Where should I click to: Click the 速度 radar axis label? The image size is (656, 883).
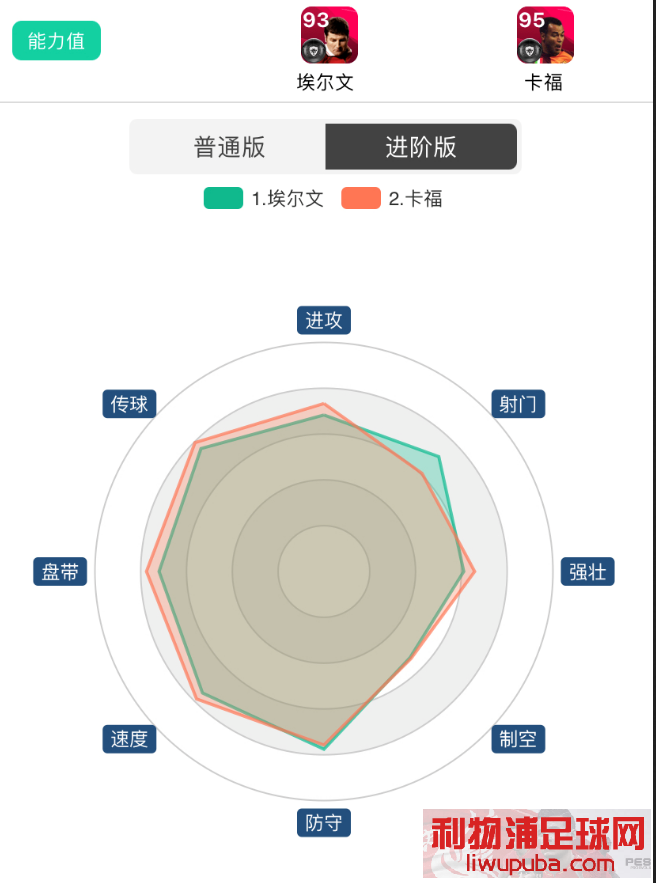(129, 739)
